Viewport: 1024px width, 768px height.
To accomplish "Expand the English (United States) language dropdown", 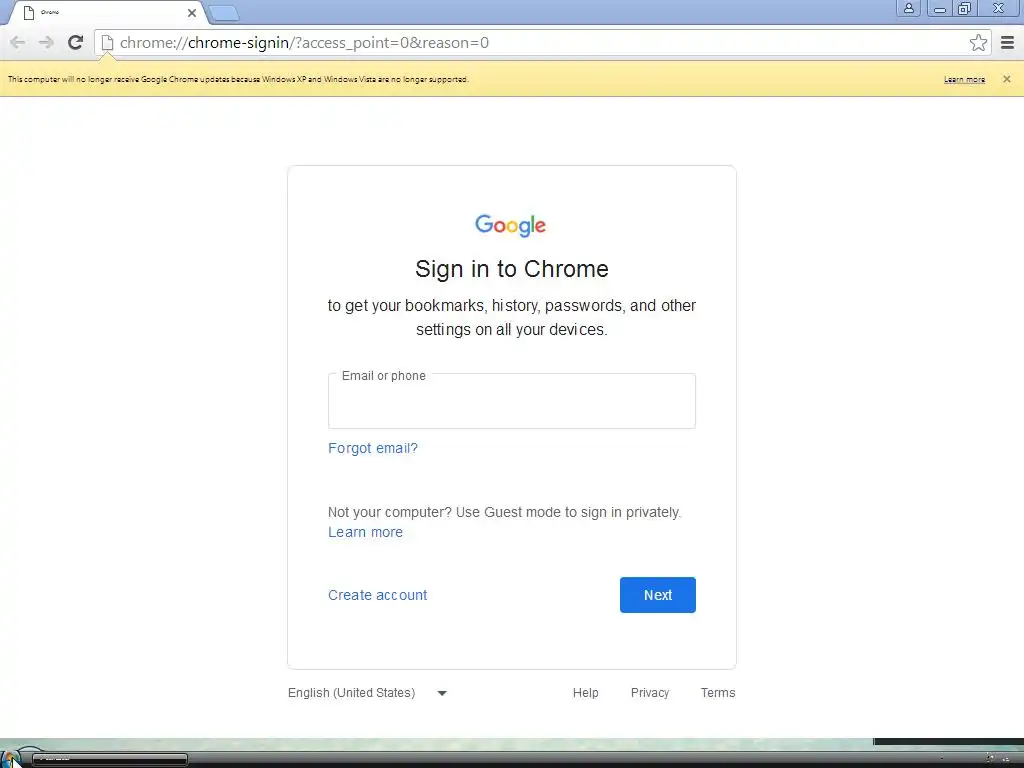I will (368, 693).
